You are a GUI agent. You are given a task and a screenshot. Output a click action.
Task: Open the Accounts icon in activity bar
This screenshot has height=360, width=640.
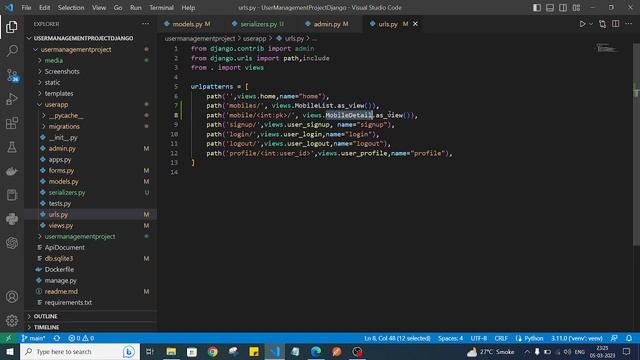tap(12, 297)
